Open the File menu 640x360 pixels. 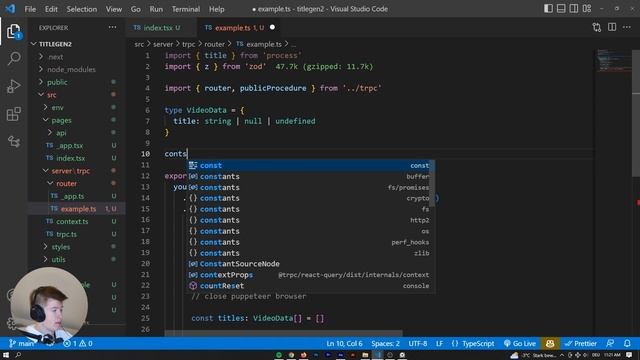(30, 9)
